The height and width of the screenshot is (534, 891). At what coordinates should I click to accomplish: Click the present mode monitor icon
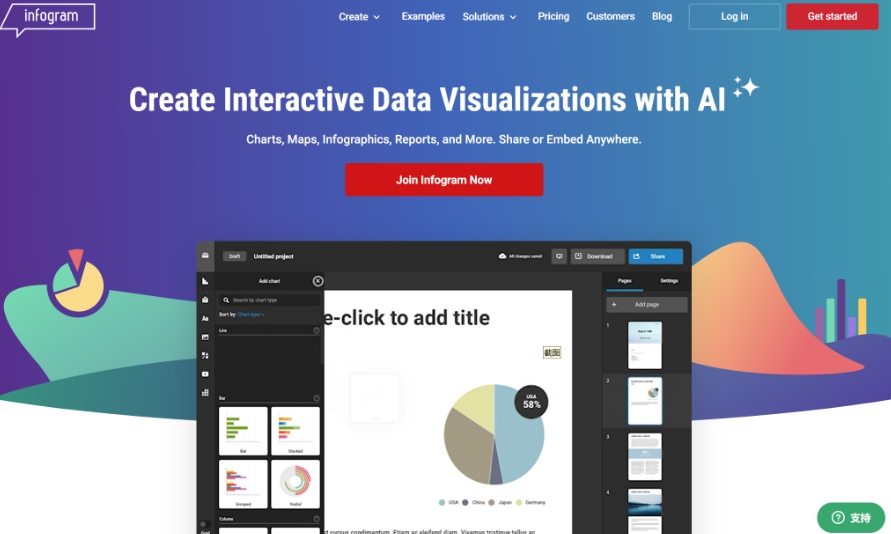559,256
